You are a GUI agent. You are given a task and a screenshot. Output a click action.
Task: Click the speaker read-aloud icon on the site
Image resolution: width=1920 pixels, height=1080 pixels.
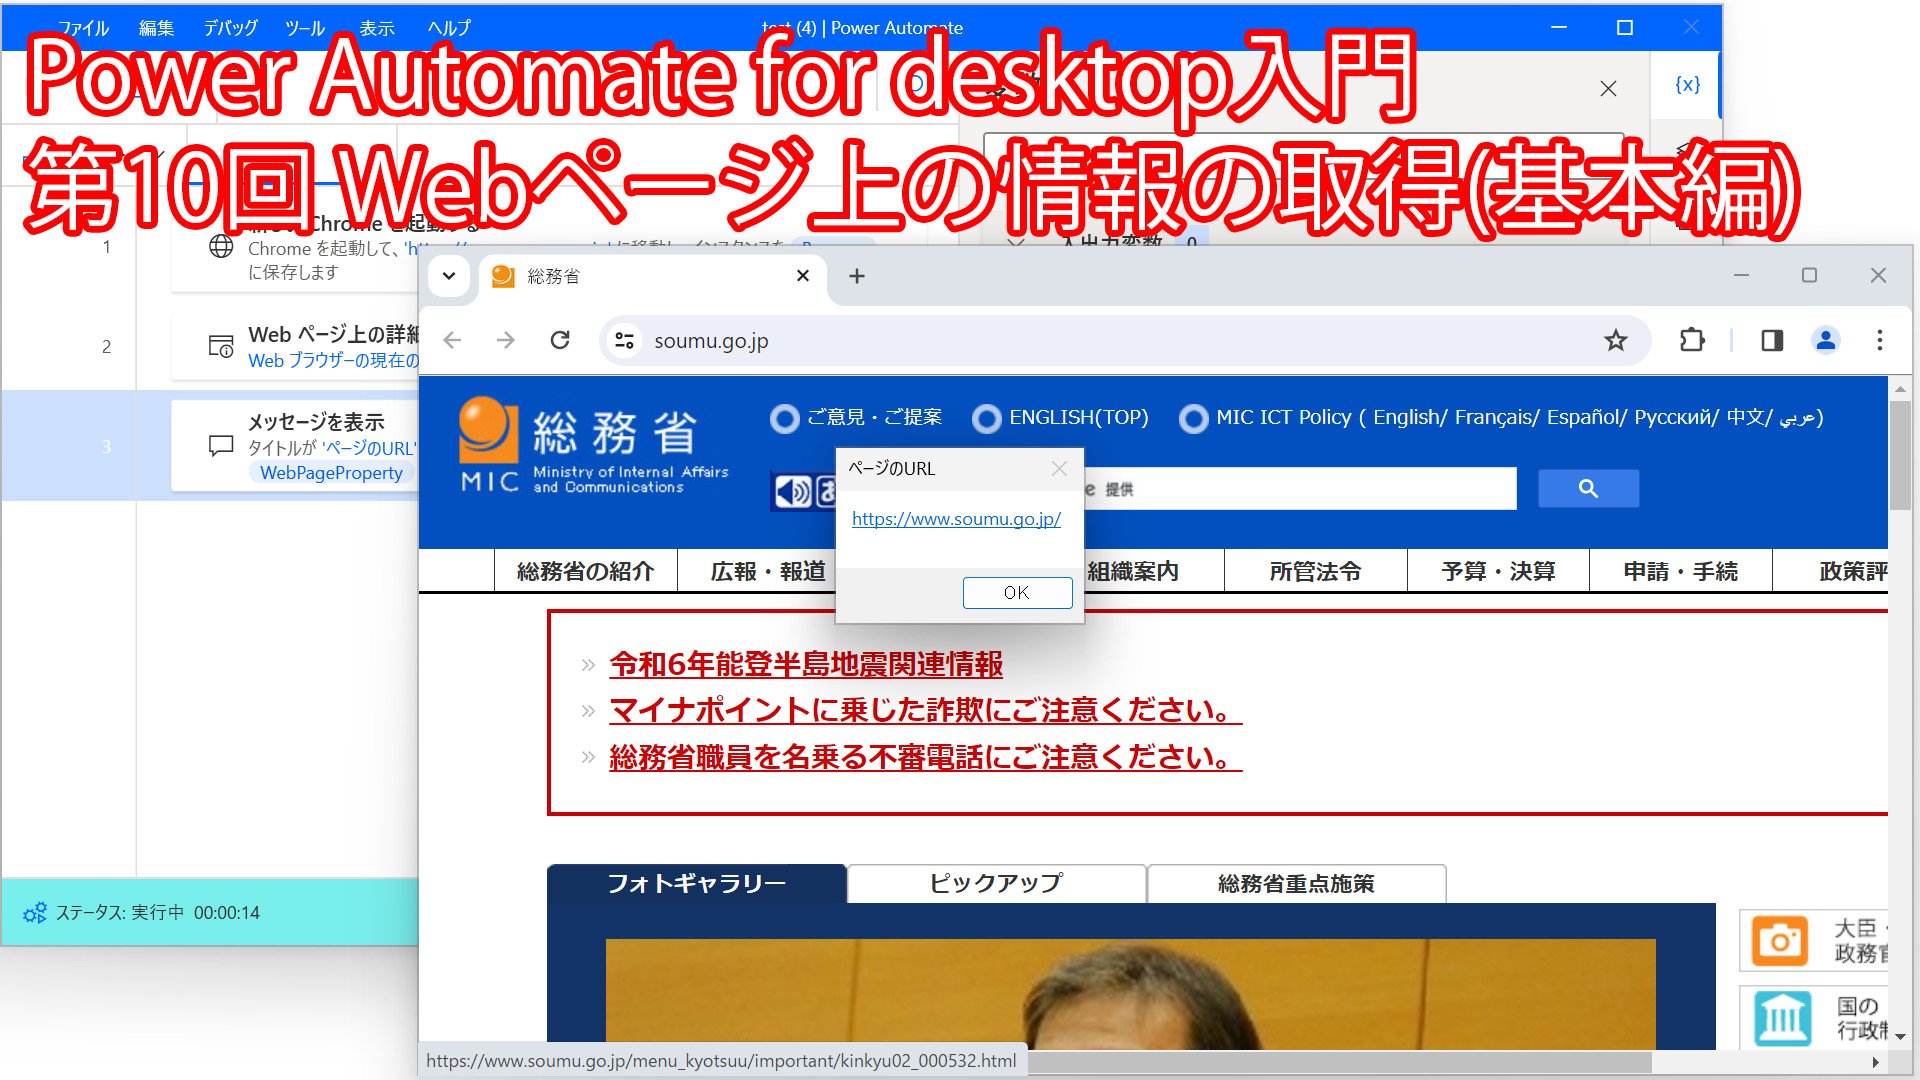click(x=794, y=491)
